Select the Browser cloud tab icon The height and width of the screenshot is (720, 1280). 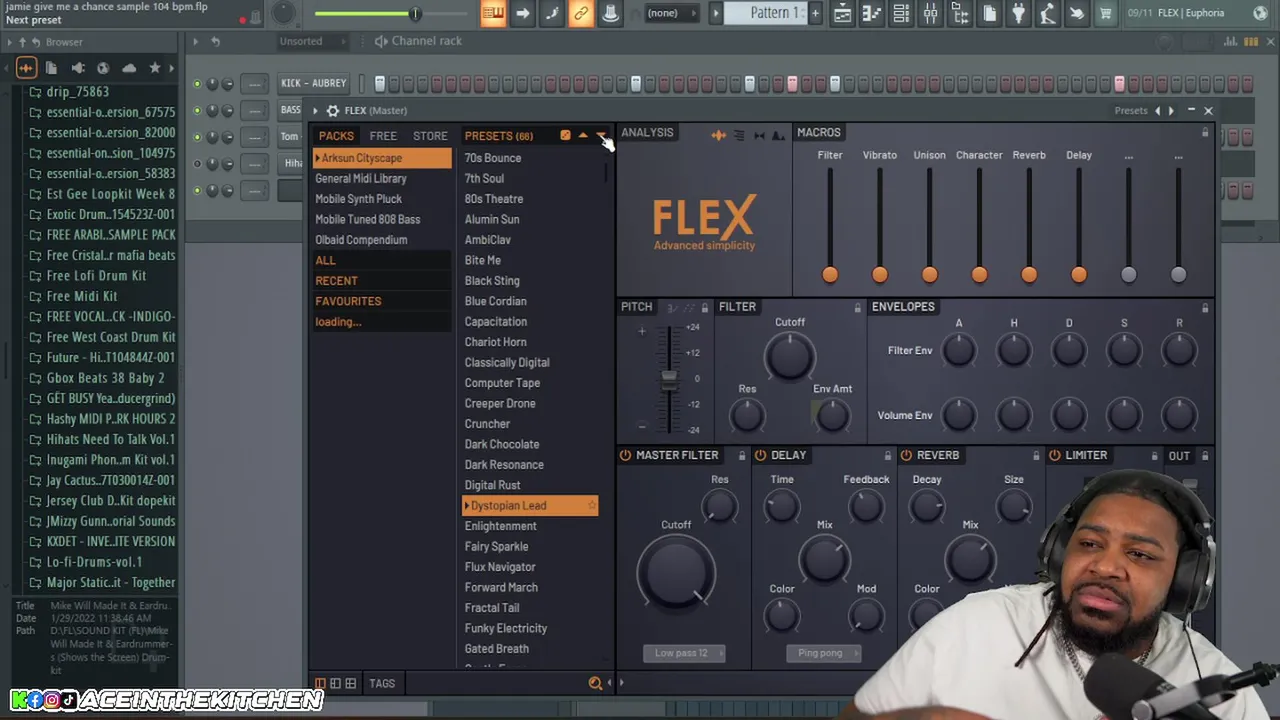click(x=129, y=68)
